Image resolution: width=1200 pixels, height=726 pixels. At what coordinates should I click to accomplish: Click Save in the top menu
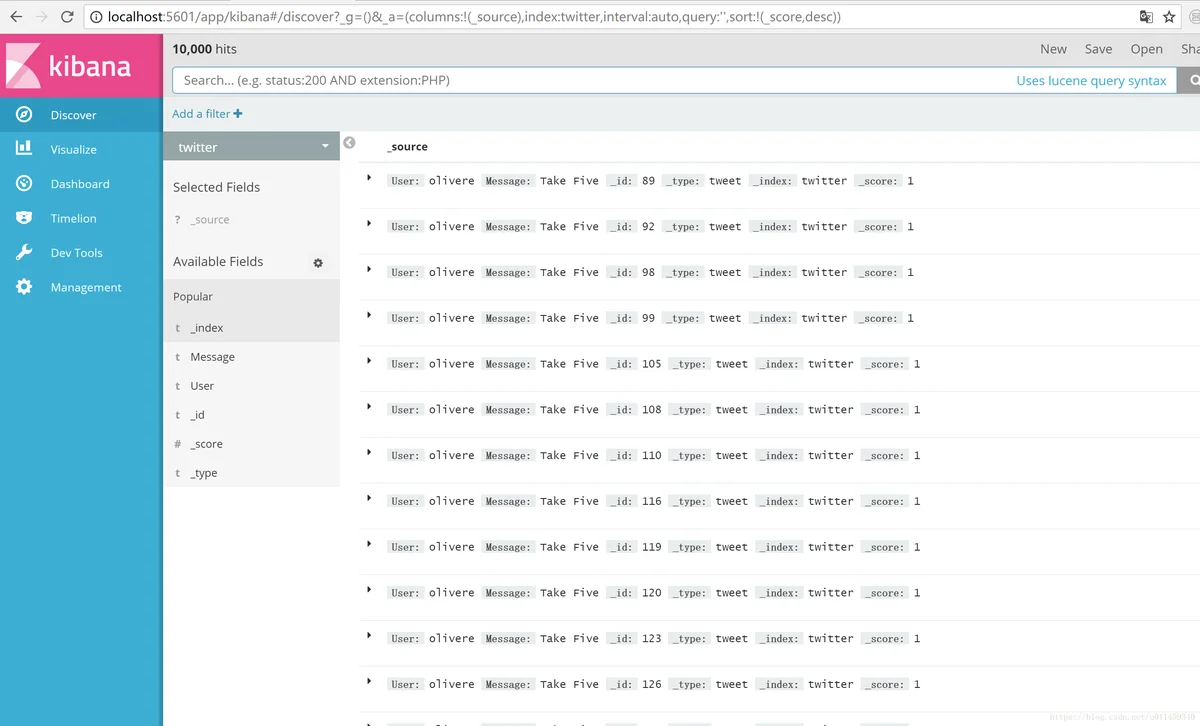[x=1098, y=49]
